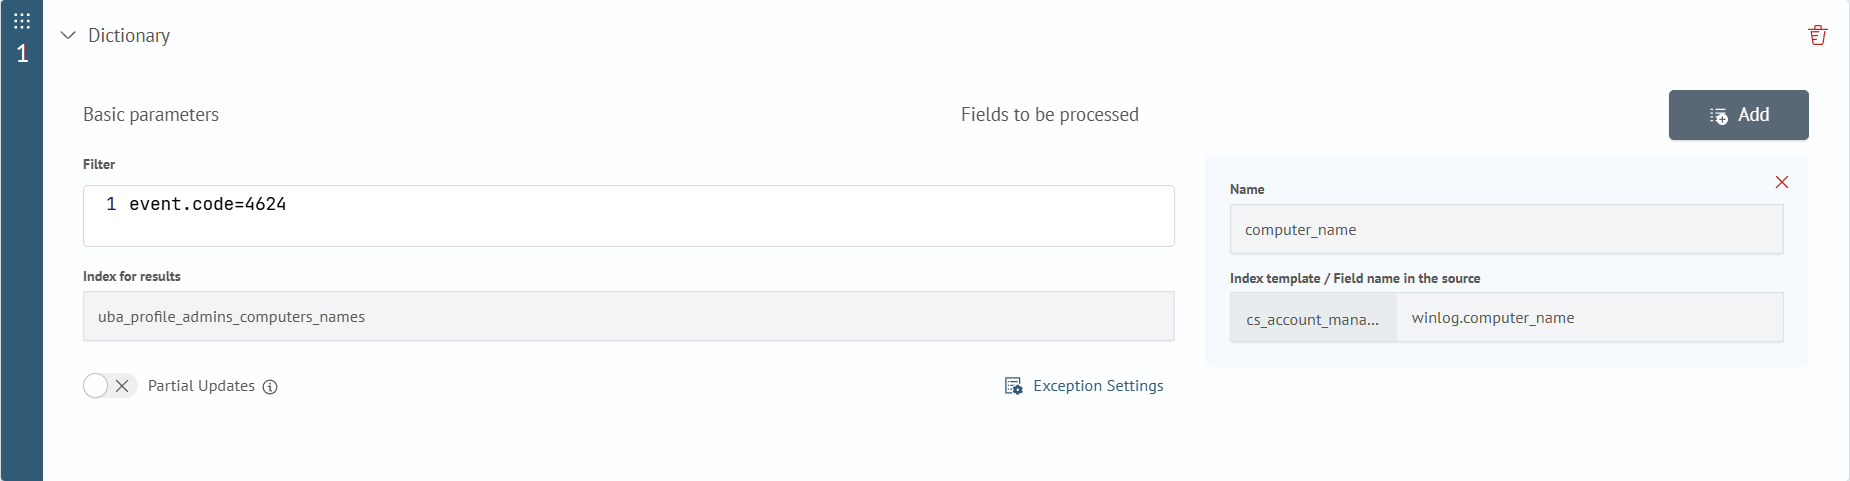This screenshot has height=481, width=1850.
Task: Open Partial Updates info tooltip icon
Action: tap(270, 387)
